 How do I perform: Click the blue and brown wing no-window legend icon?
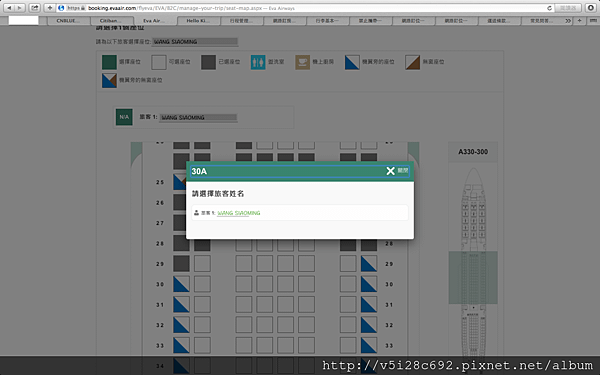click(x=109, y=80)
